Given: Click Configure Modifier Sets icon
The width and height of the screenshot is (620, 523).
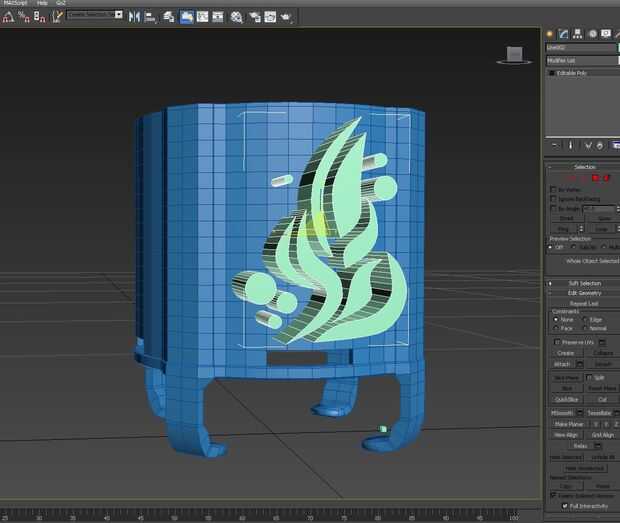Looking at the screenshot, I should (x=616, y=145).
